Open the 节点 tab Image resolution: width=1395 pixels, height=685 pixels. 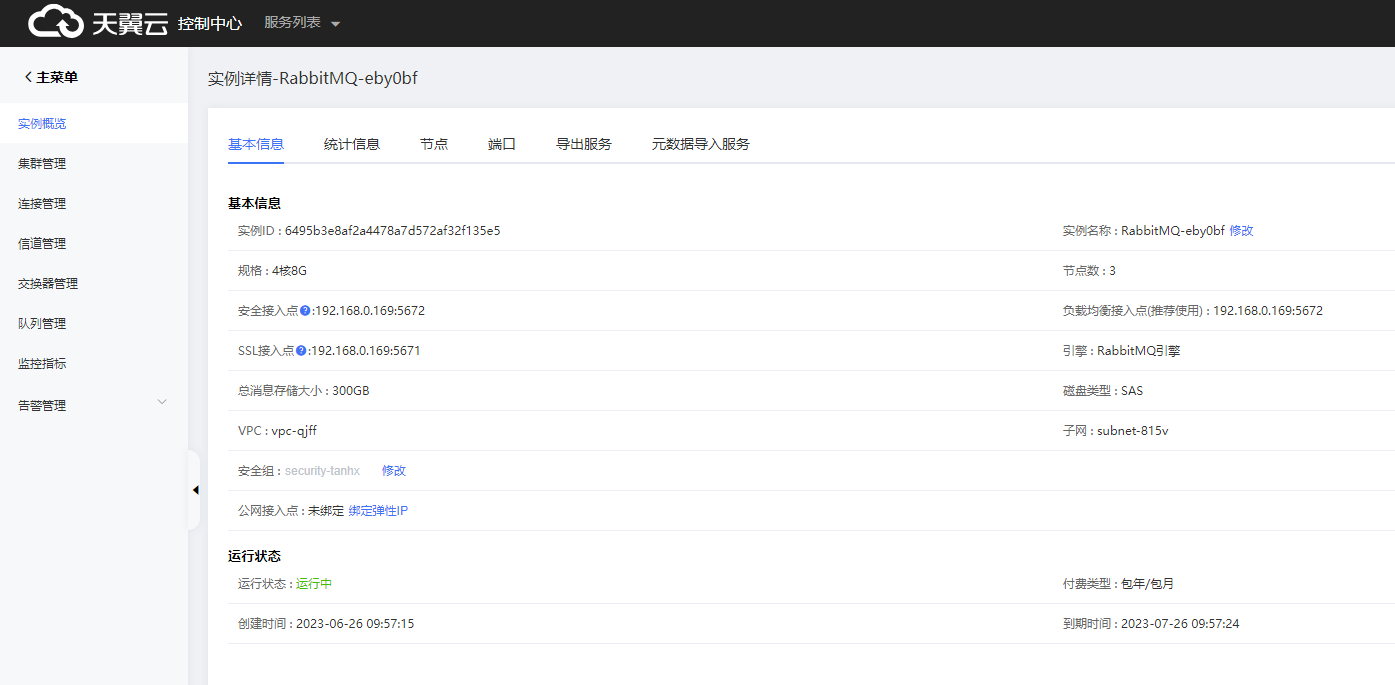pos(434,144)
